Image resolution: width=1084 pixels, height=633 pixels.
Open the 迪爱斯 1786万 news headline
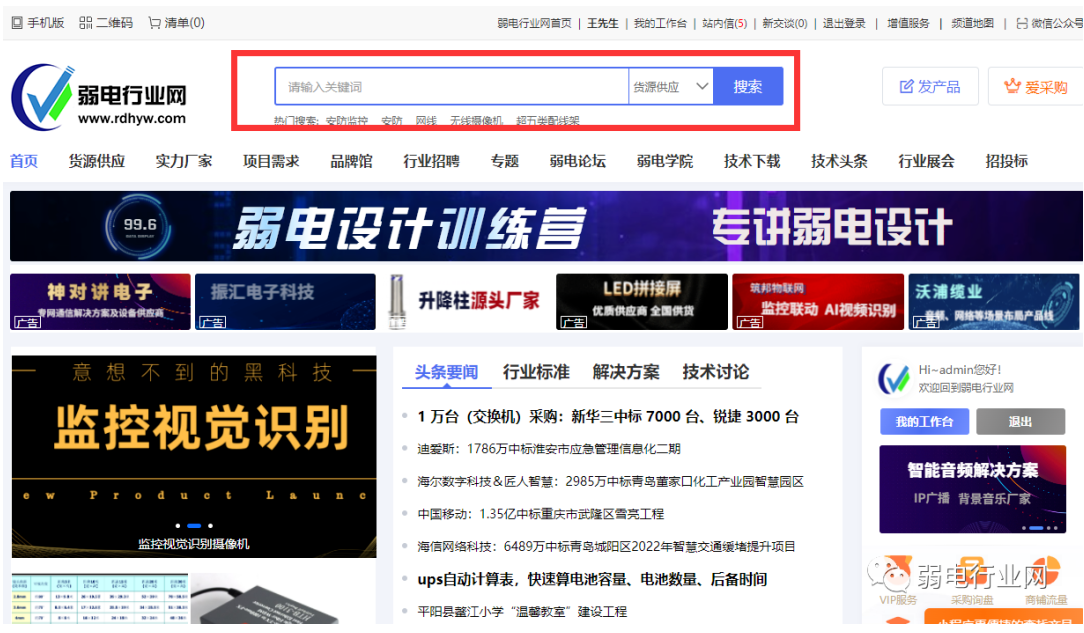click(548, 449)
